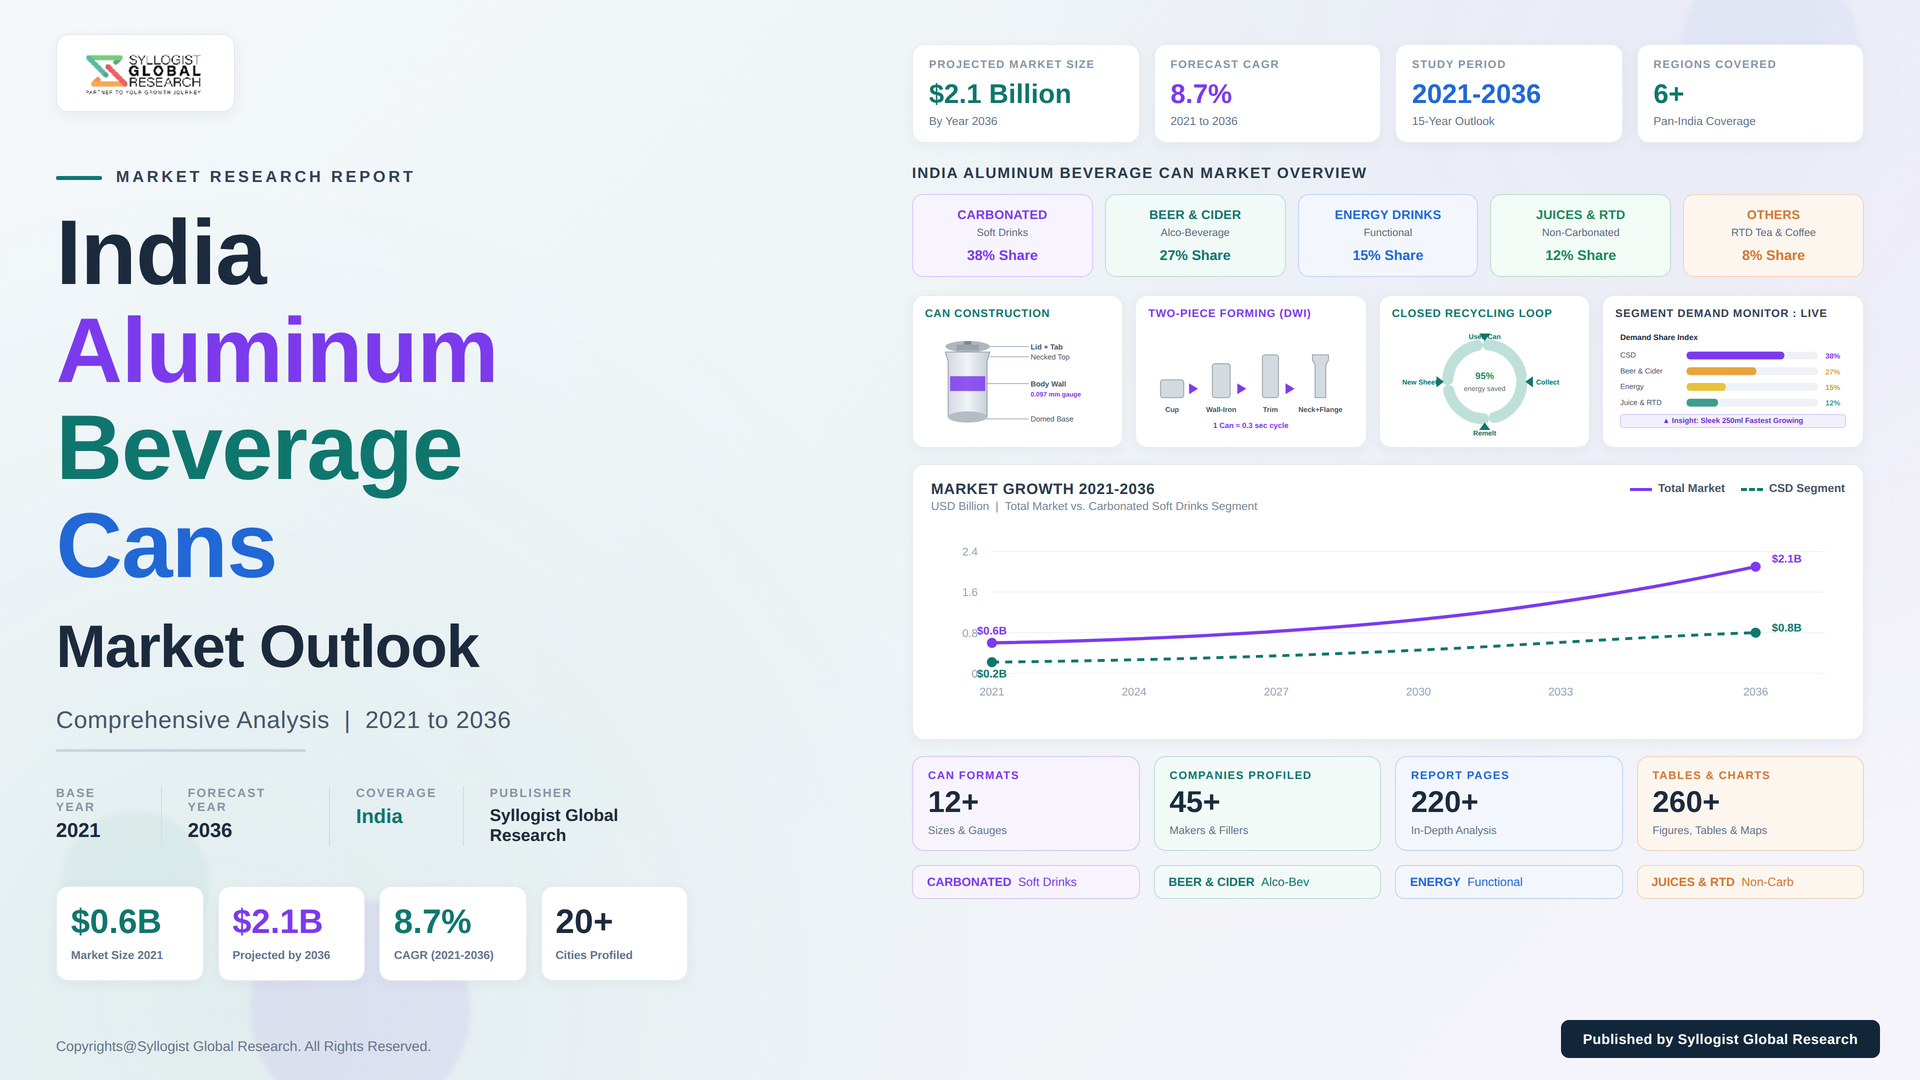Click the Syllogist Global Research logo
The height and width of the screenshot is (1080, 1920).
click(145, 73)
